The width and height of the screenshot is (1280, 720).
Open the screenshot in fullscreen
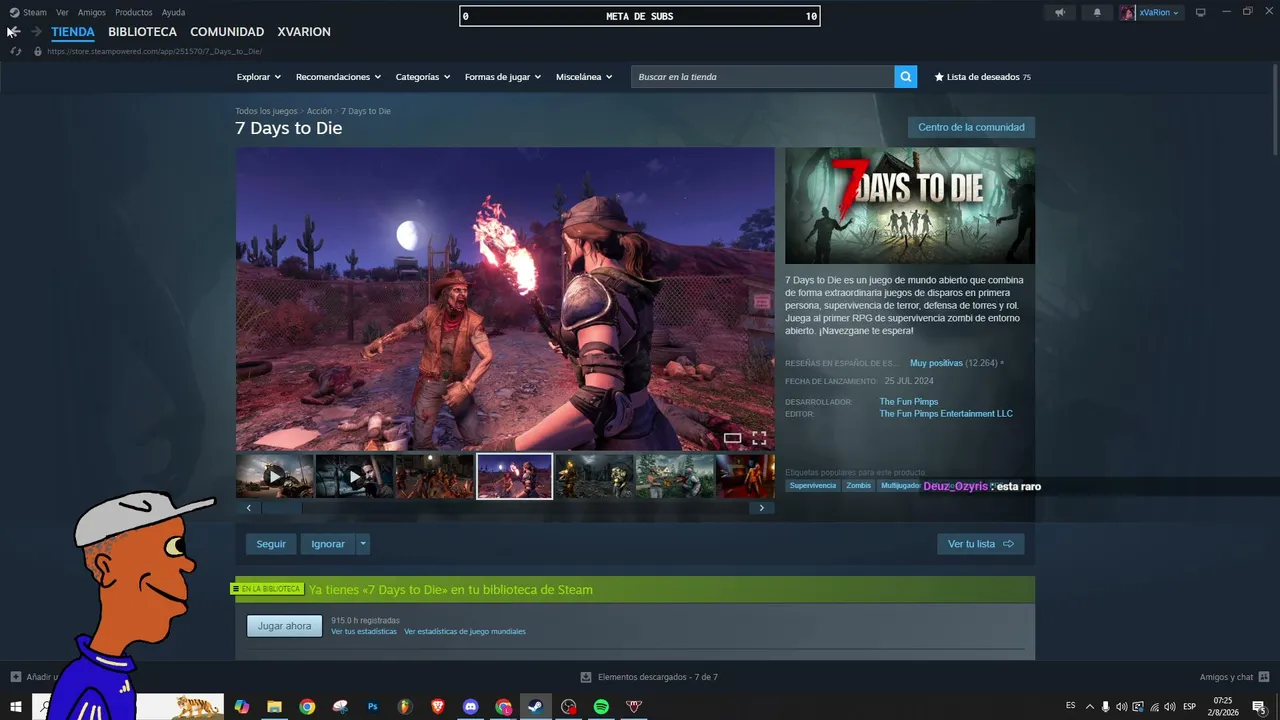click(x=759, y=438)
